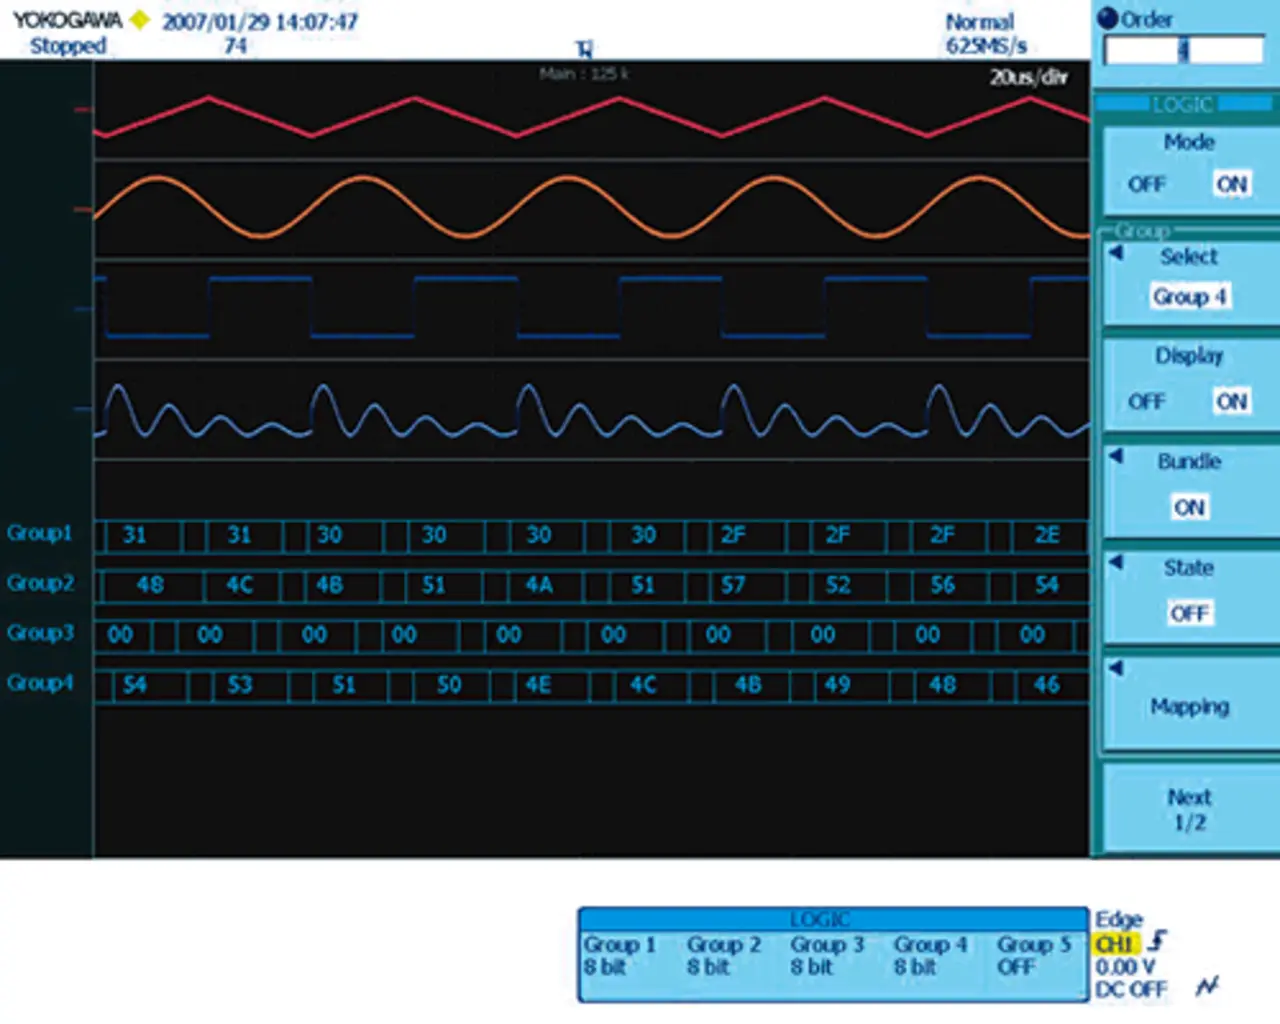Click the yellow CH1 trigger source indicator
The width and height of the screenshot is (1280, 1024).
(x=1116, y=944)
